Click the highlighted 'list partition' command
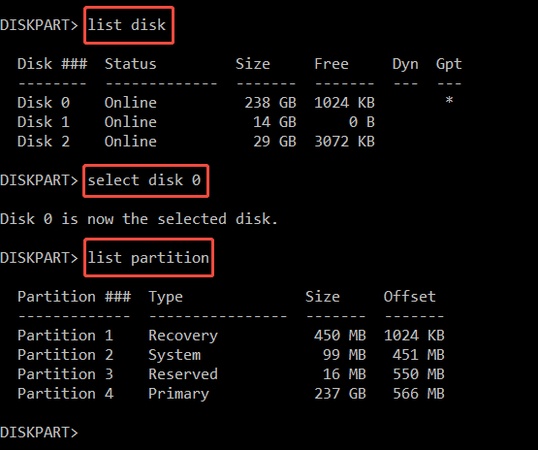This screenshot has width=538, height=450. click(x=149, y=258)
